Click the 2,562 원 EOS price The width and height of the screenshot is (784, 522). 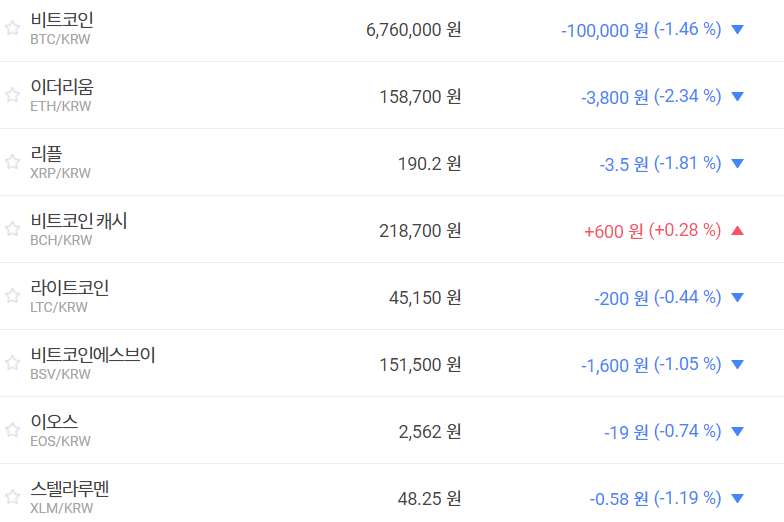(x=430, y=432)
